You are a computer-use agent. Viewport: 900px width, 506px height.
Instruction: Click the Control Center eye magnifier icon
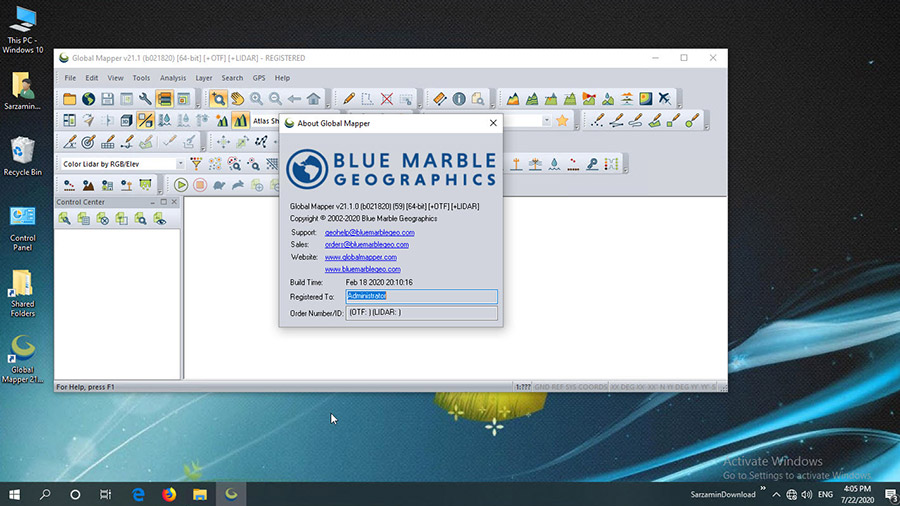click(160, 219)
